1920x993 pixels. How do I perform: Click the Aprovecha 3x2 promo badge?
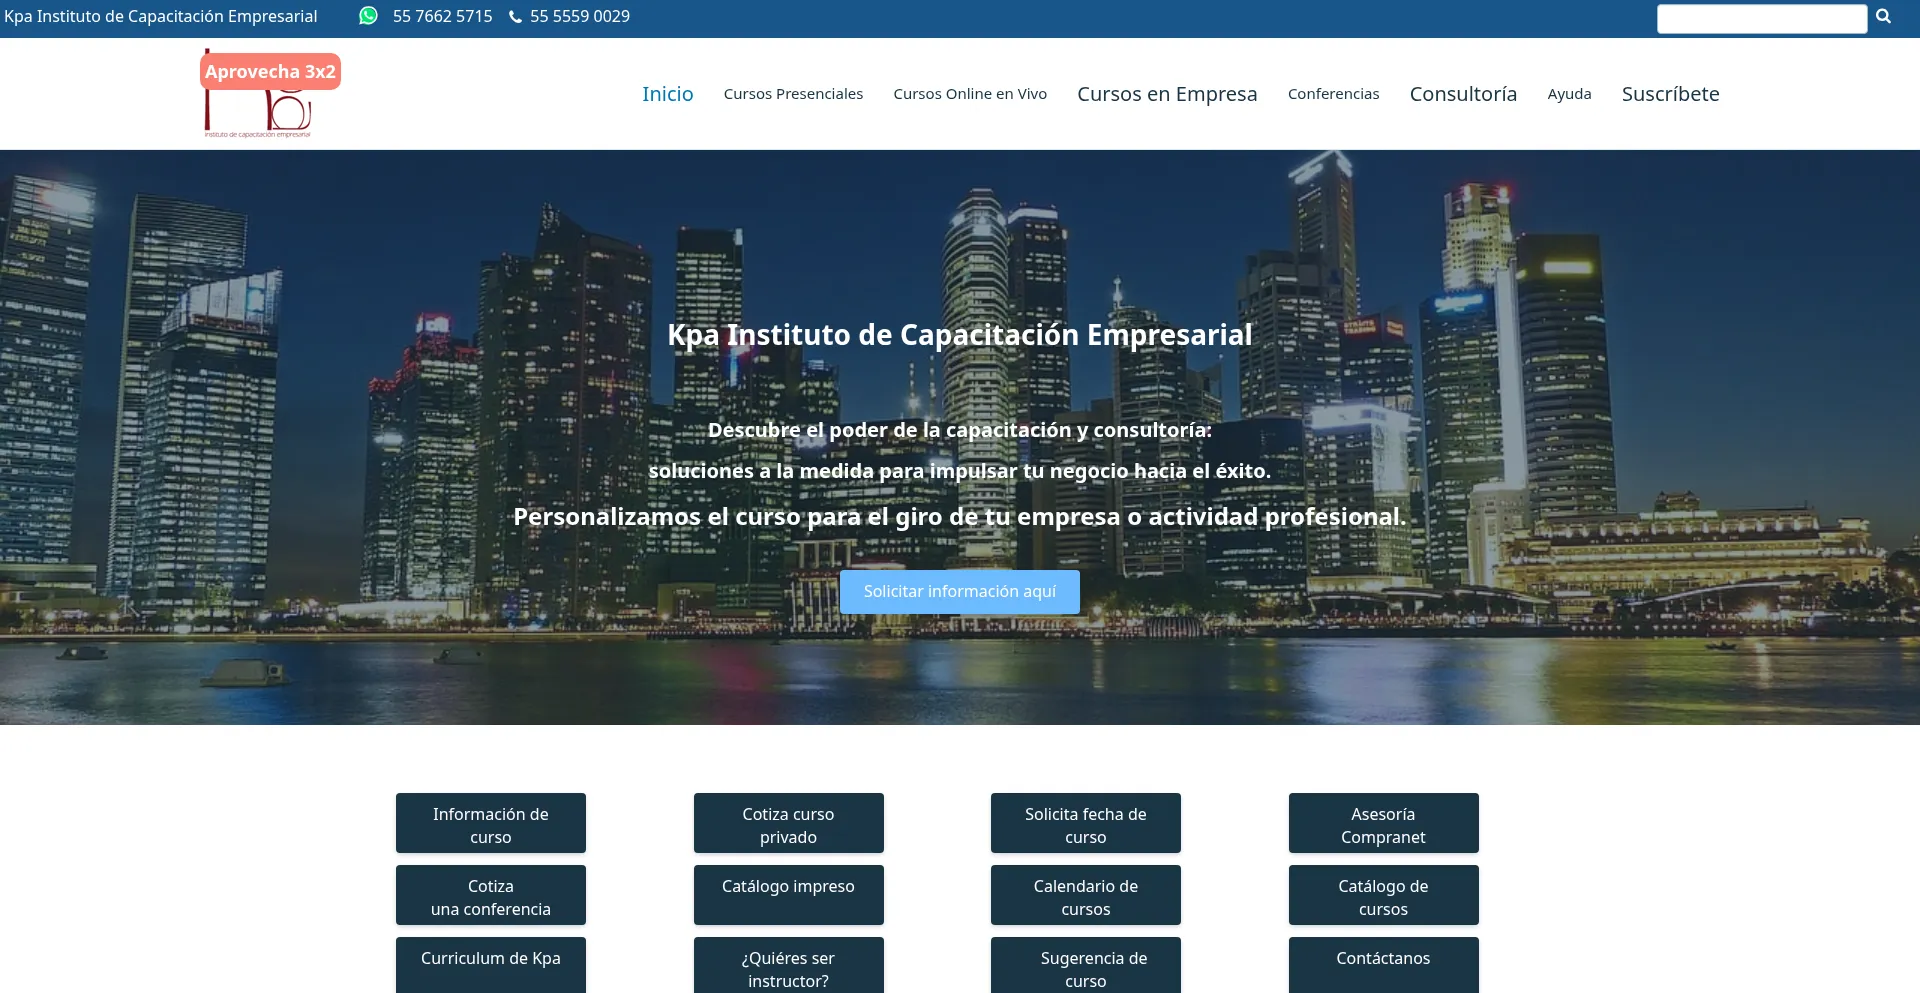point(270,72)
